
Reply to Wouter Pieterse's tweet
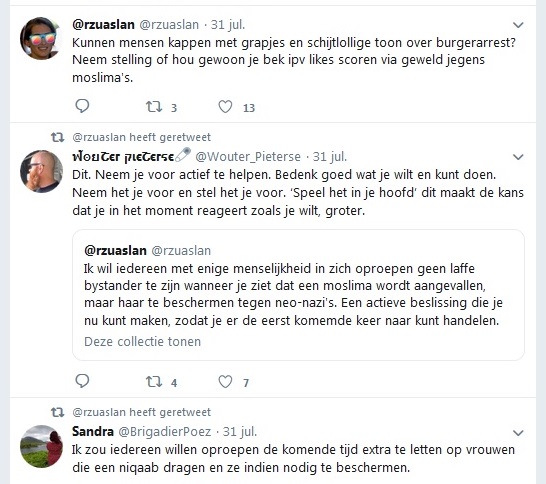82,381
